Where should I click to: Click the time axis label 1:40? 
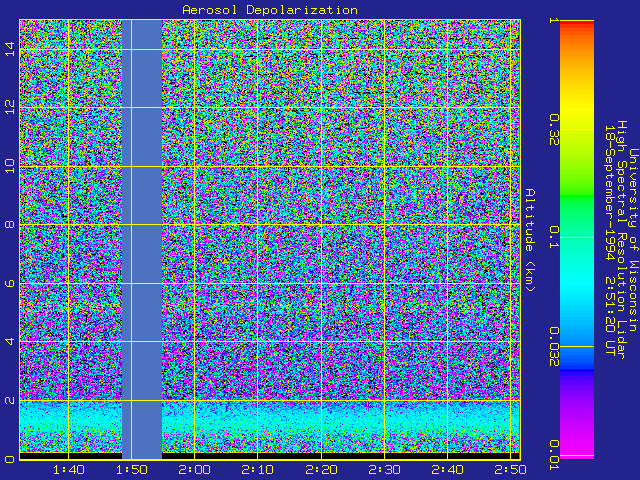[x=69, y=470]
